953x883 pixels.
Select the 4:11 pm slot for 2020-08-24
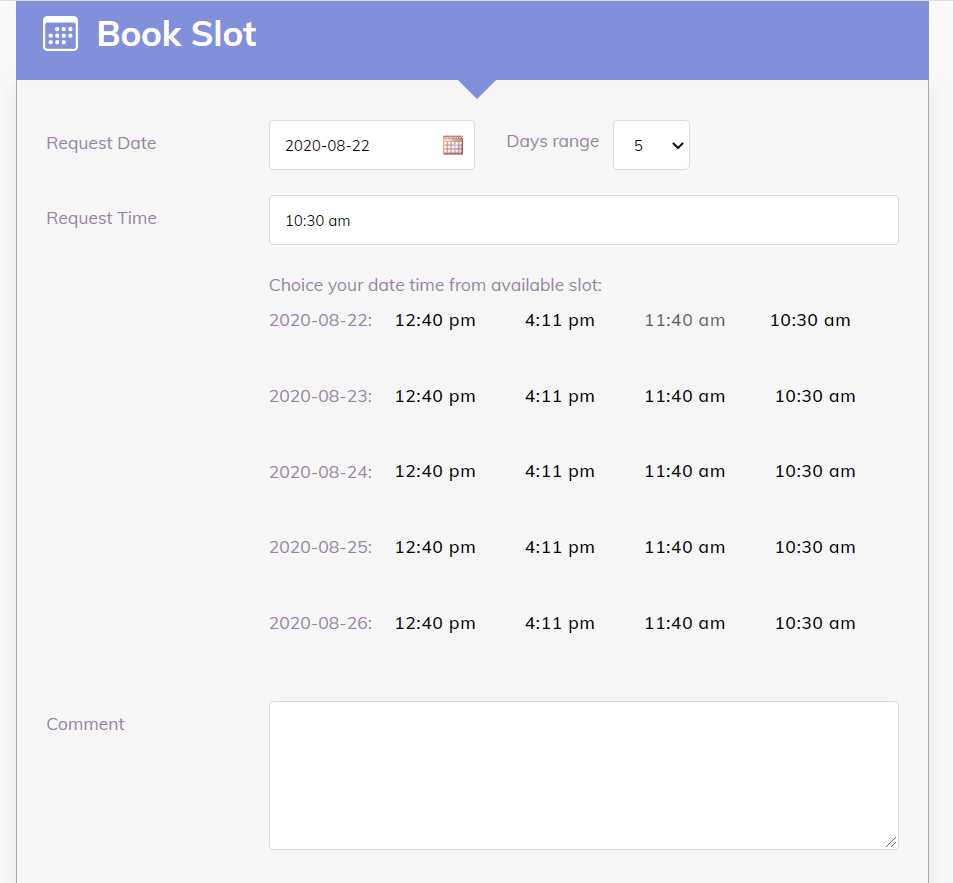click(559, 471)
